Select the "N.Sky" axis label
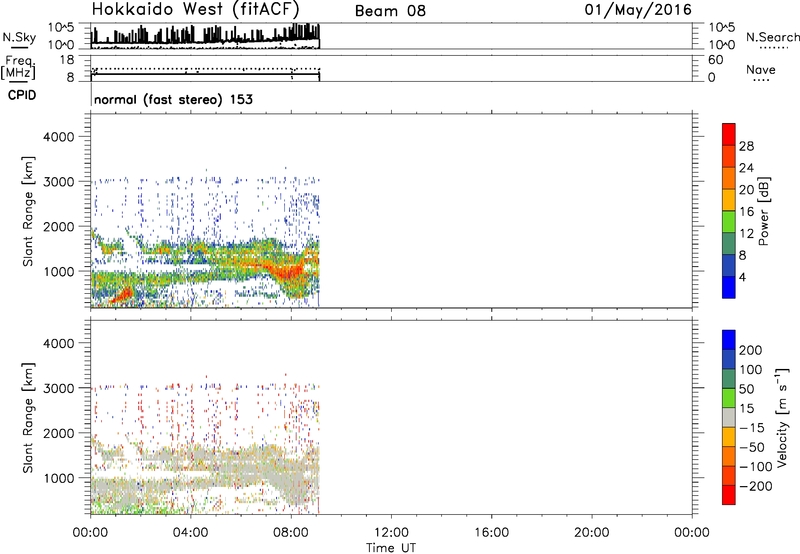This screenshot has width=800, height=554. (x=19, y=38)
